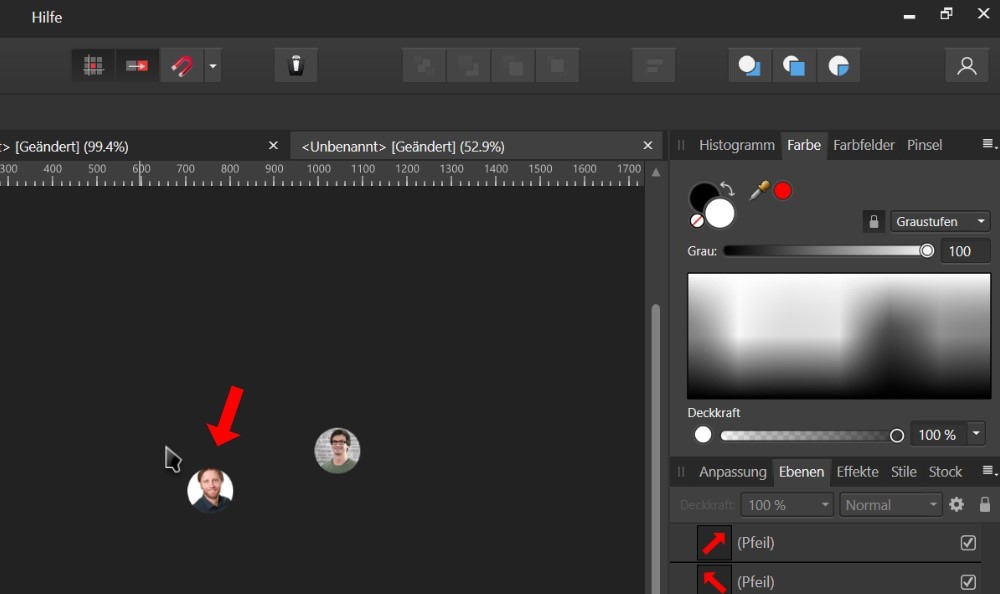This screenshot has height=594, width=1000.
Task: Click the assistant manager icon
Action: pos(296,65)
